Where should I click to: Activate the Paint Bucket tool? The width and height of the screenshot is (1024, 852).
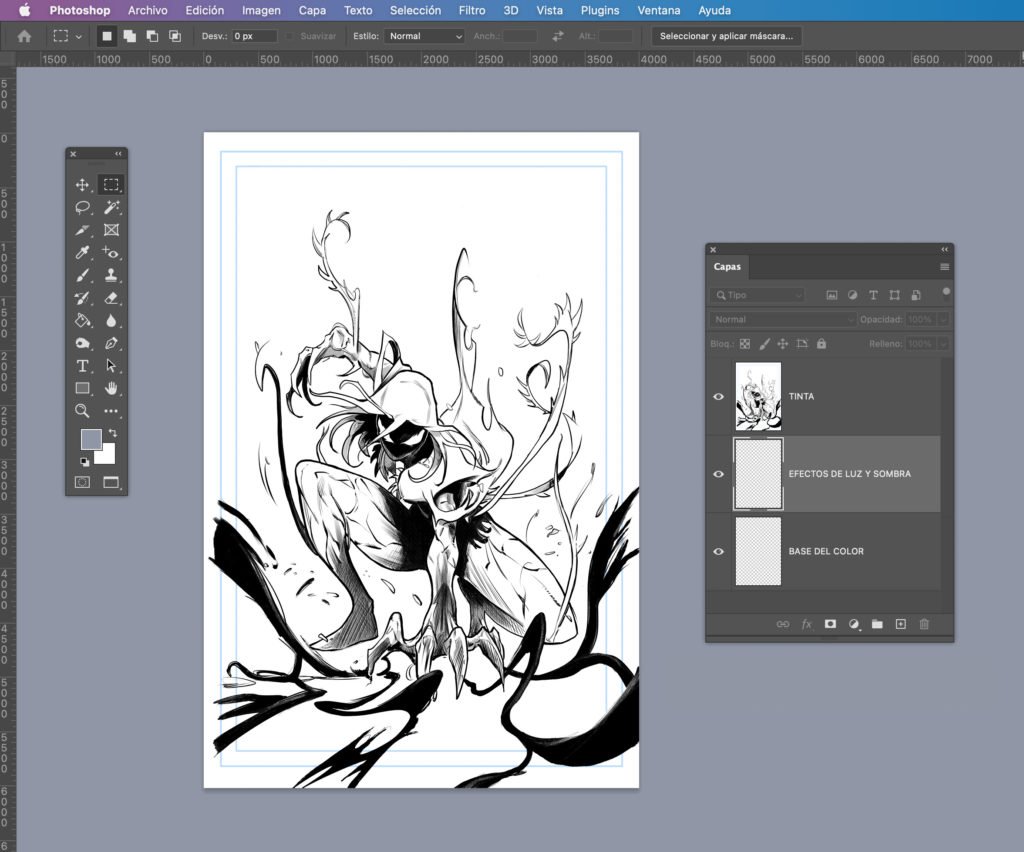(83, 321)
